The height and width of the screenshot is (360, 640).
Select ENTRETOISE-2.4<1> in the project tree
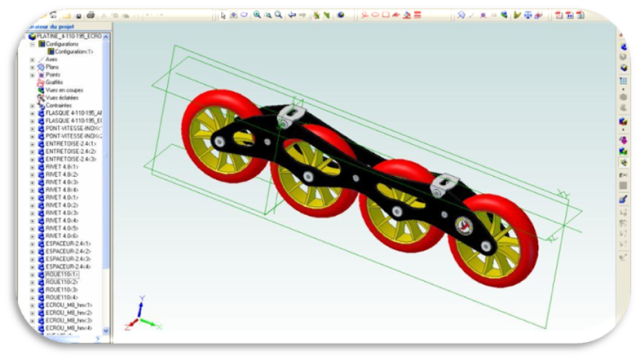click(71, 144)
